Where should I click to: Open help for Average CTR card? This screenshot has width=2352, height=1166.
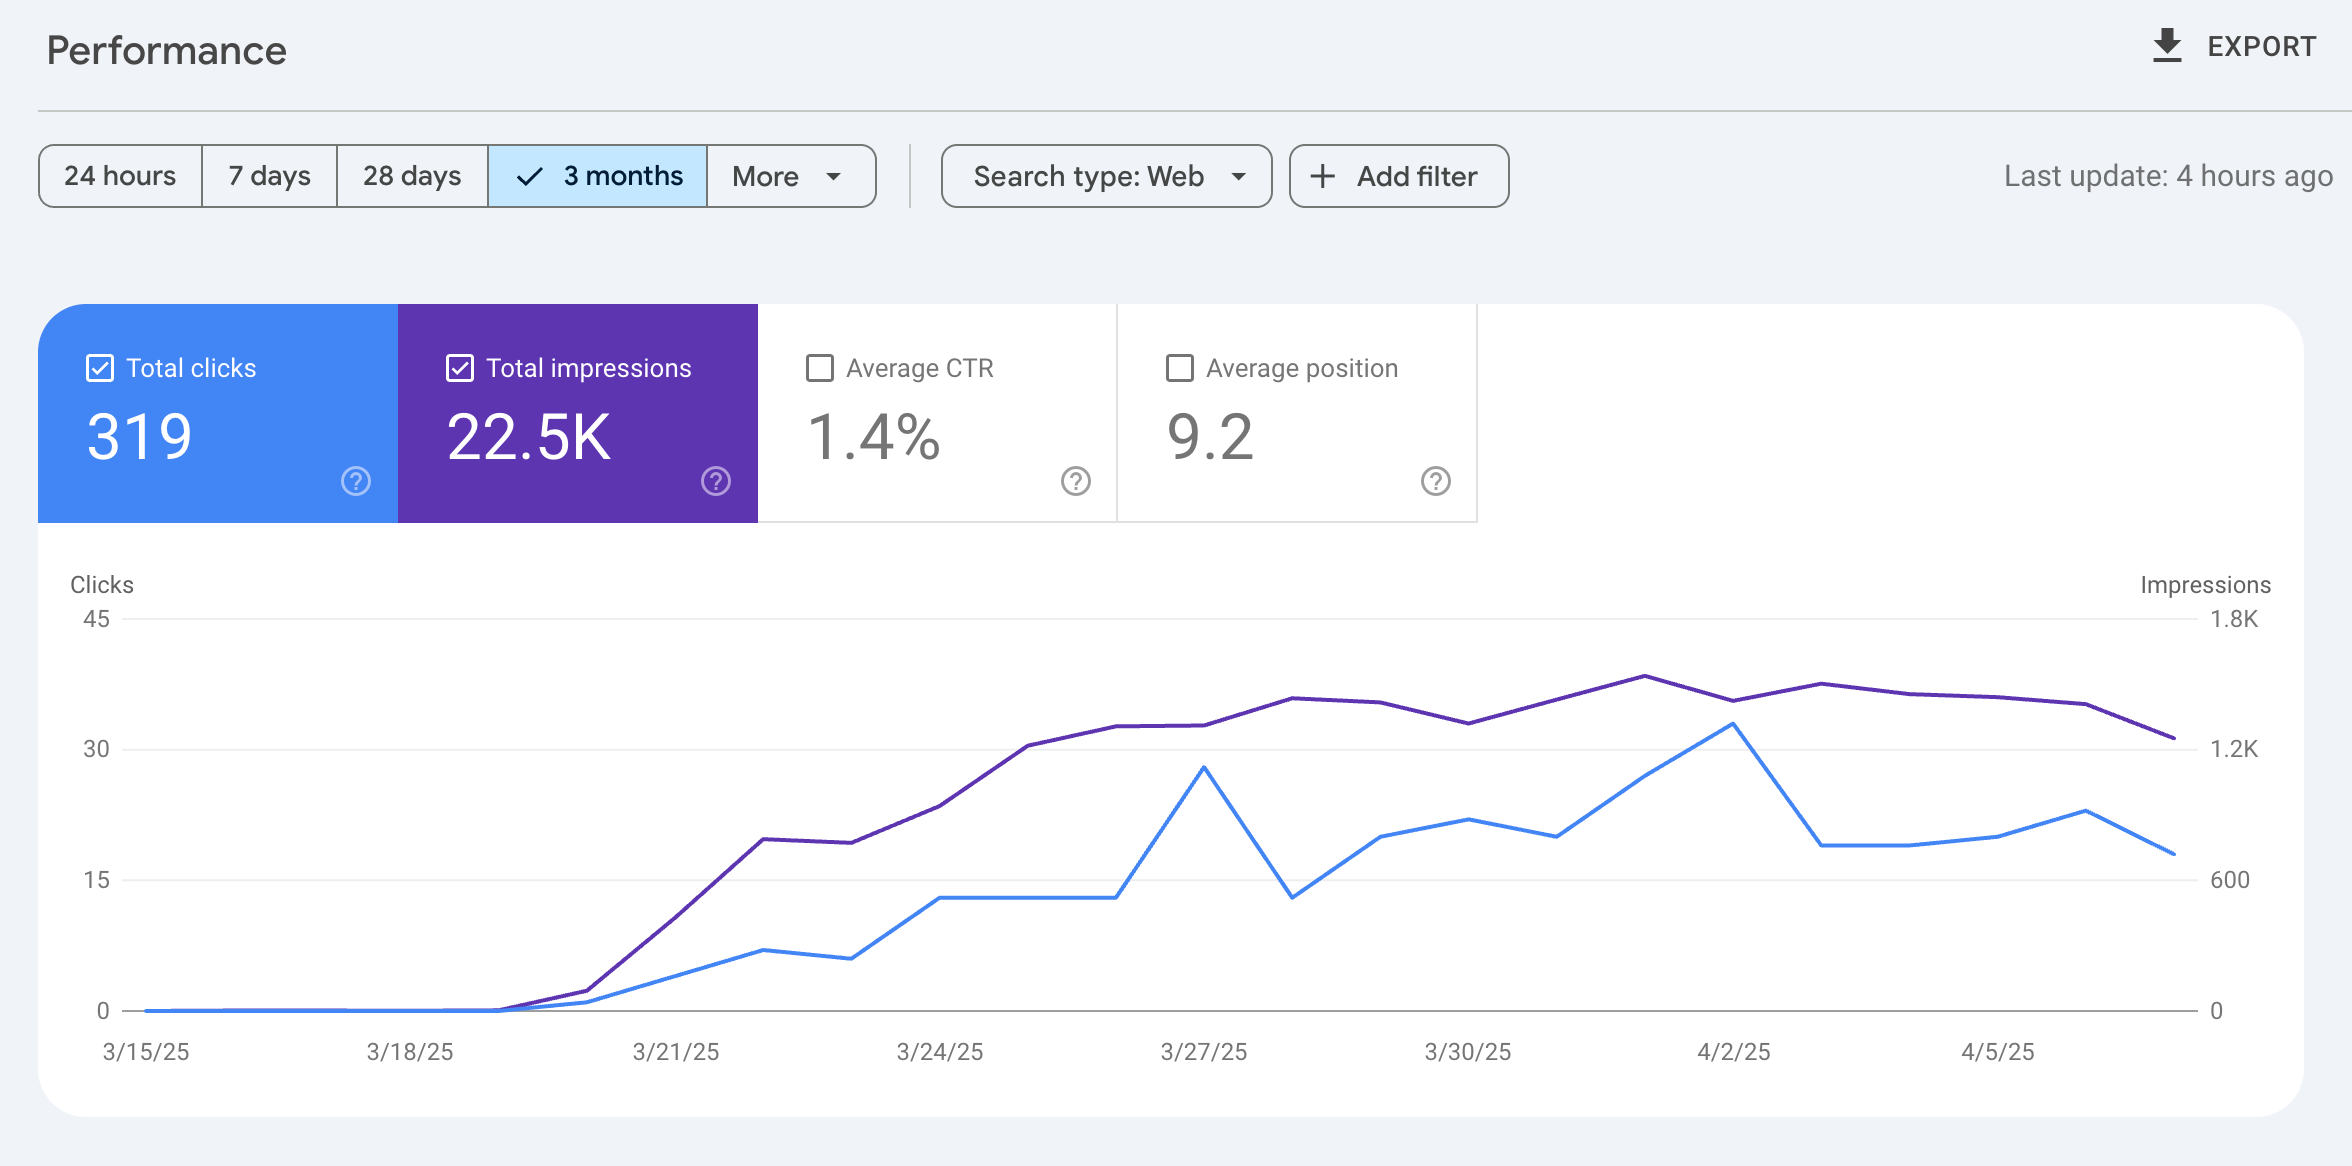1073,481
